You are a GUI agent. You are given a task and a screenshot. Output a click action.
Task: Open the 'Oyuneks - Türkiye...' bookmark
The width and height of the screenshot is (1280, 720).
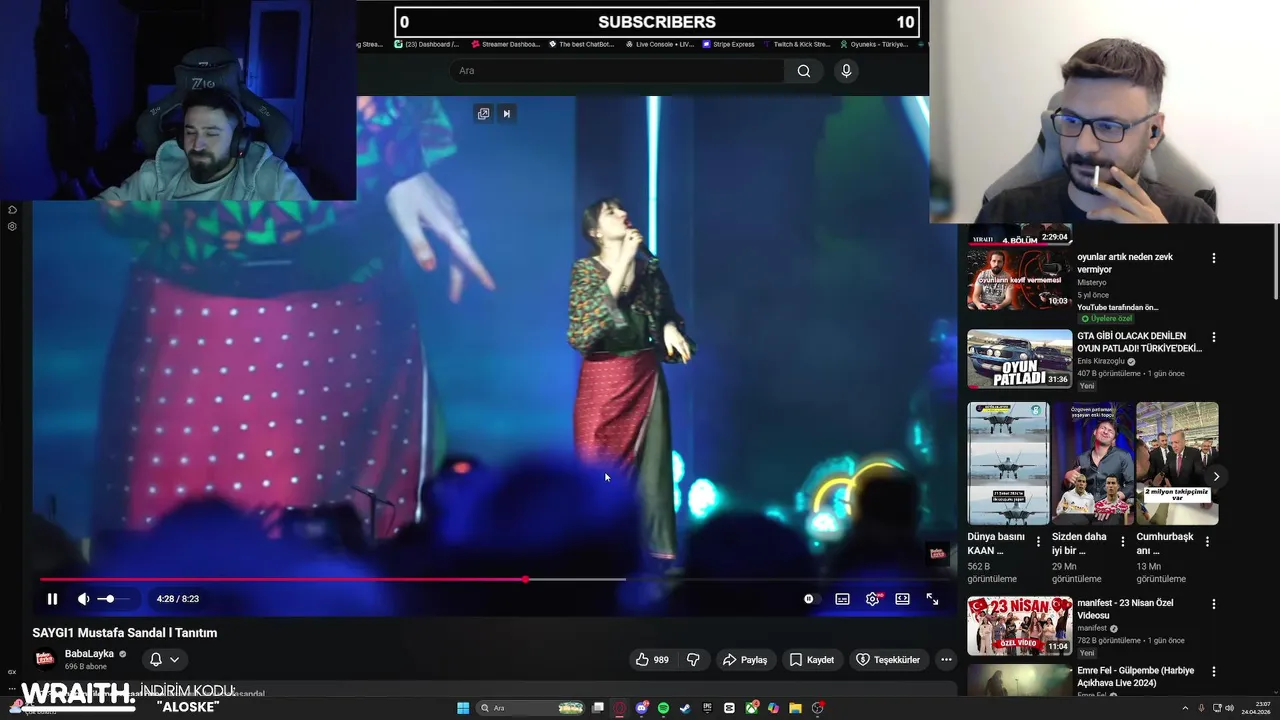coord(875,44)
